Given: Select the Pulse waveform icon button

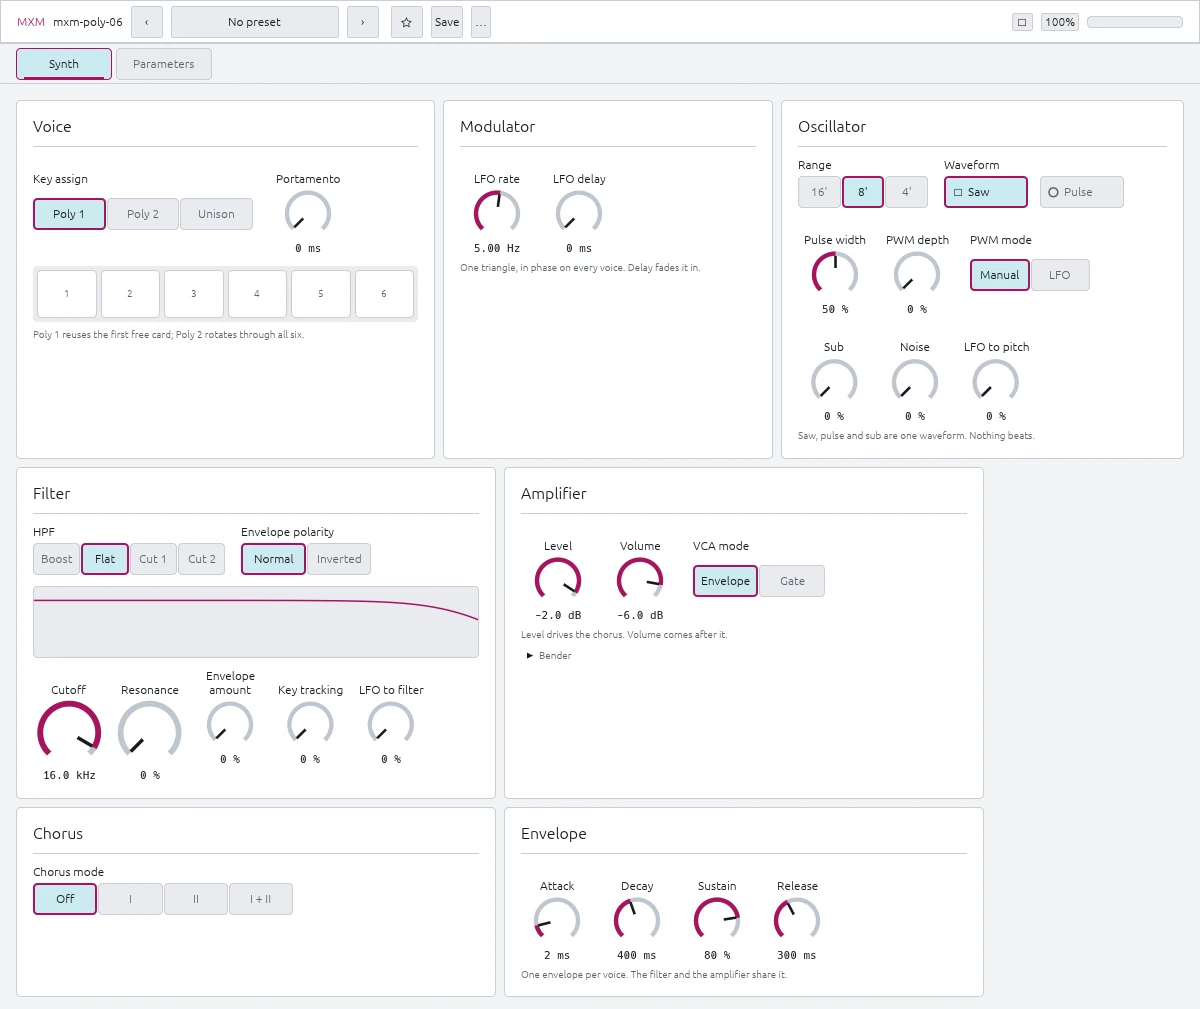Looking at the screenshot, I should pyautogui.click(x=1082, y=192).
